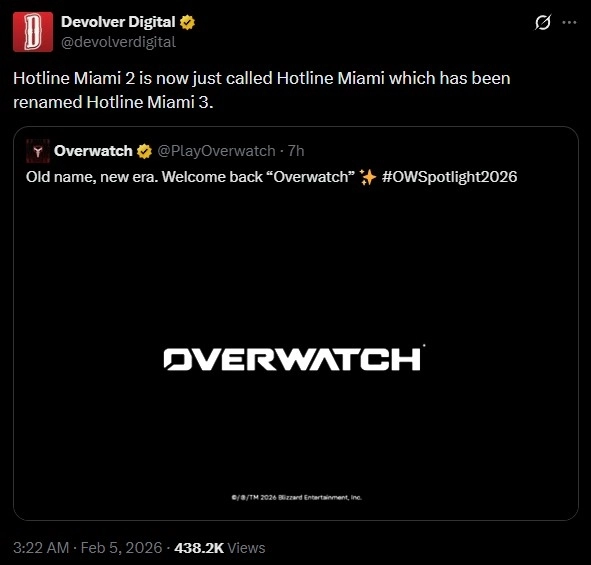Open the Overwatch account name in quote

pos(93,151)
